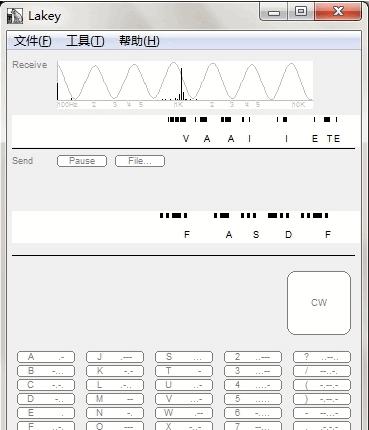The image size is (369, 430).
Task: Click the File... button to send a file
Action: click(140, 161)
